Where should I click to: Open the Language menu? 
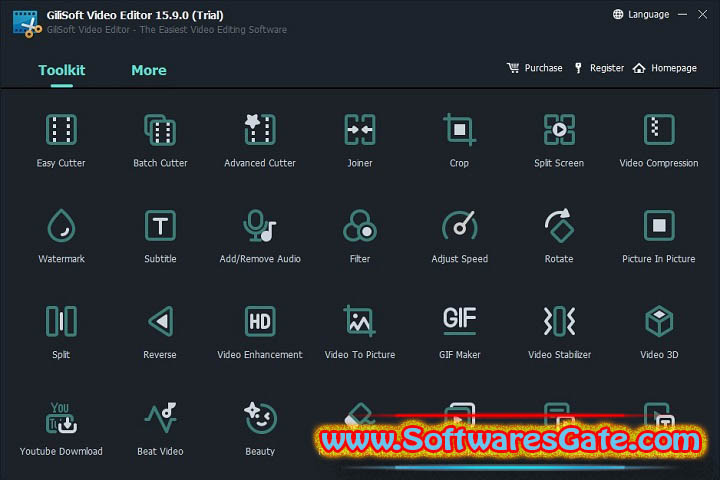[x=641, y=15]
